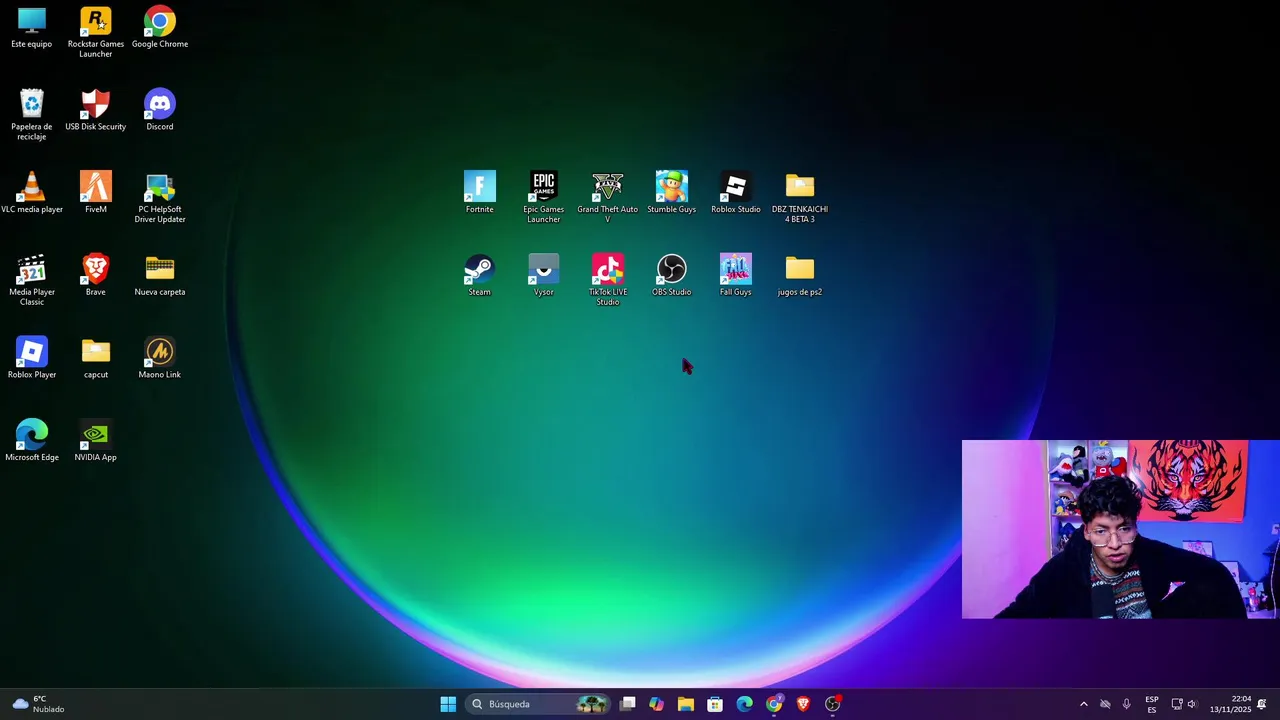This screenshot has height=720, width=1280.
Task: Select TikTok LIVE Studio icon
Action: click(x=608, y=280)
